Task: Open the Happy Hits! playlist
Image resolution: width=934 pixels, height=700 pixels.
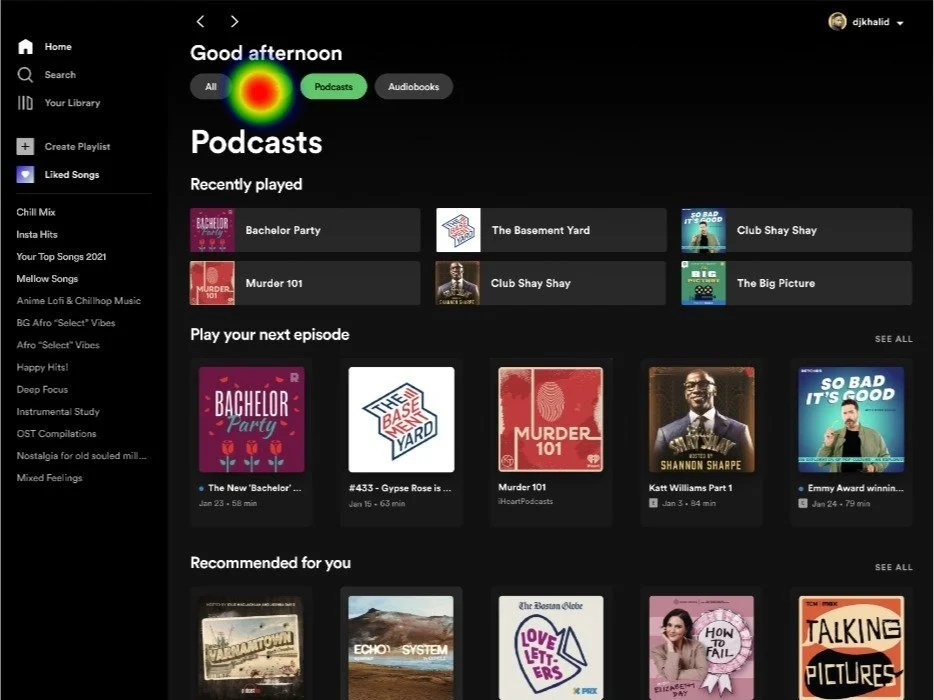Action: point(42,367)
